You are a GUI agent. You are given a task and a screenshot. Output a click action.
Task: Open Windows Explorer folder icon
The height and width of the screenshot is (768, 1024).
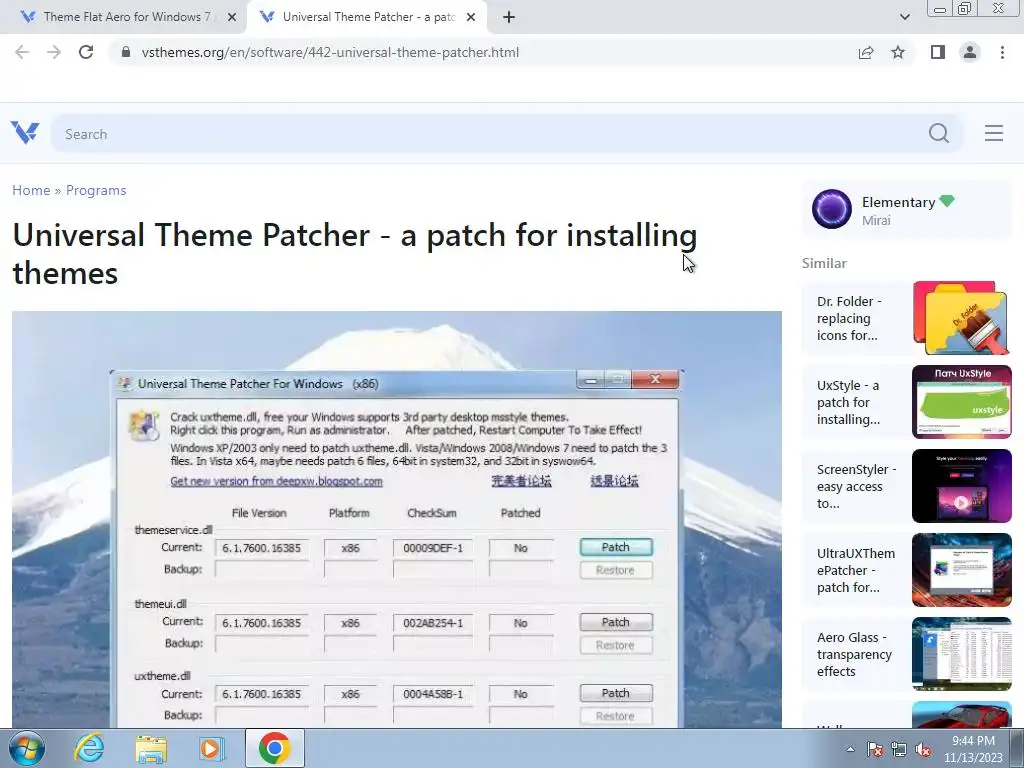tap(151, 748)
